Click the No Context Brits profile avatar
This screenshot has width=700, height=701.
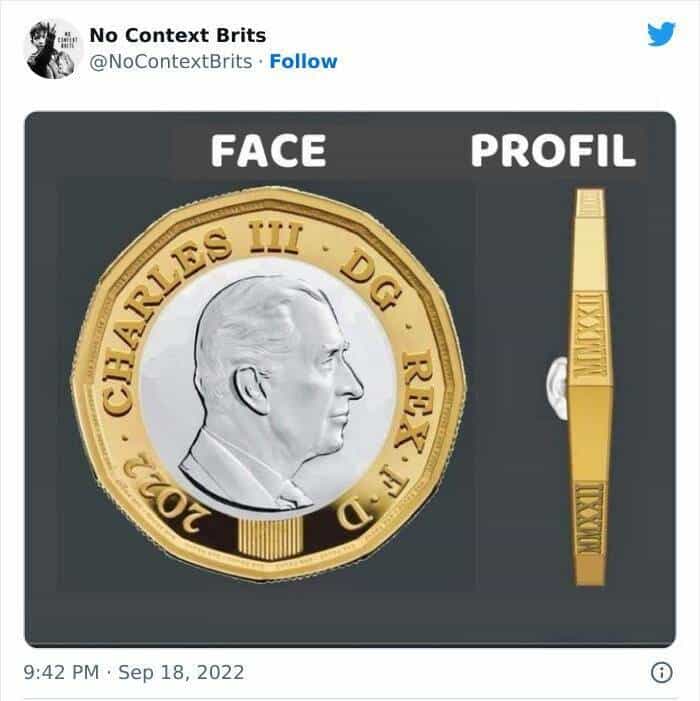point(52,47)
